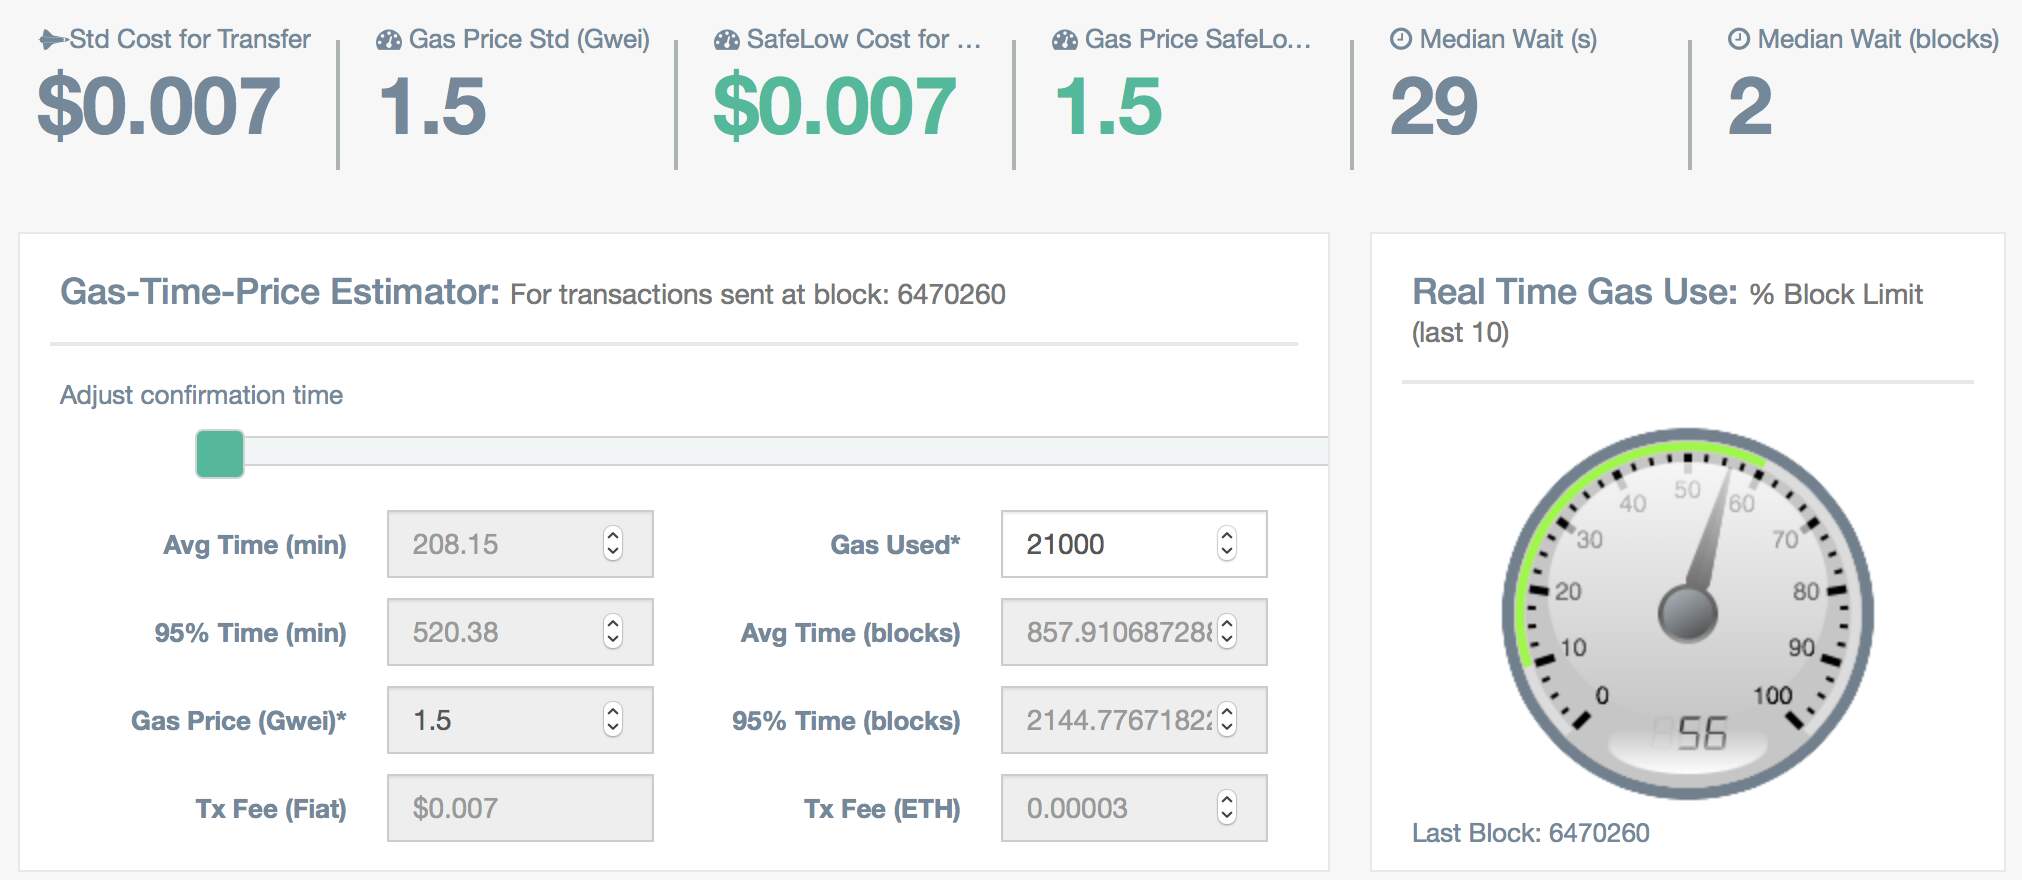
Task: Focus the Gas Used input field
Action: [x=1110, y=544]
